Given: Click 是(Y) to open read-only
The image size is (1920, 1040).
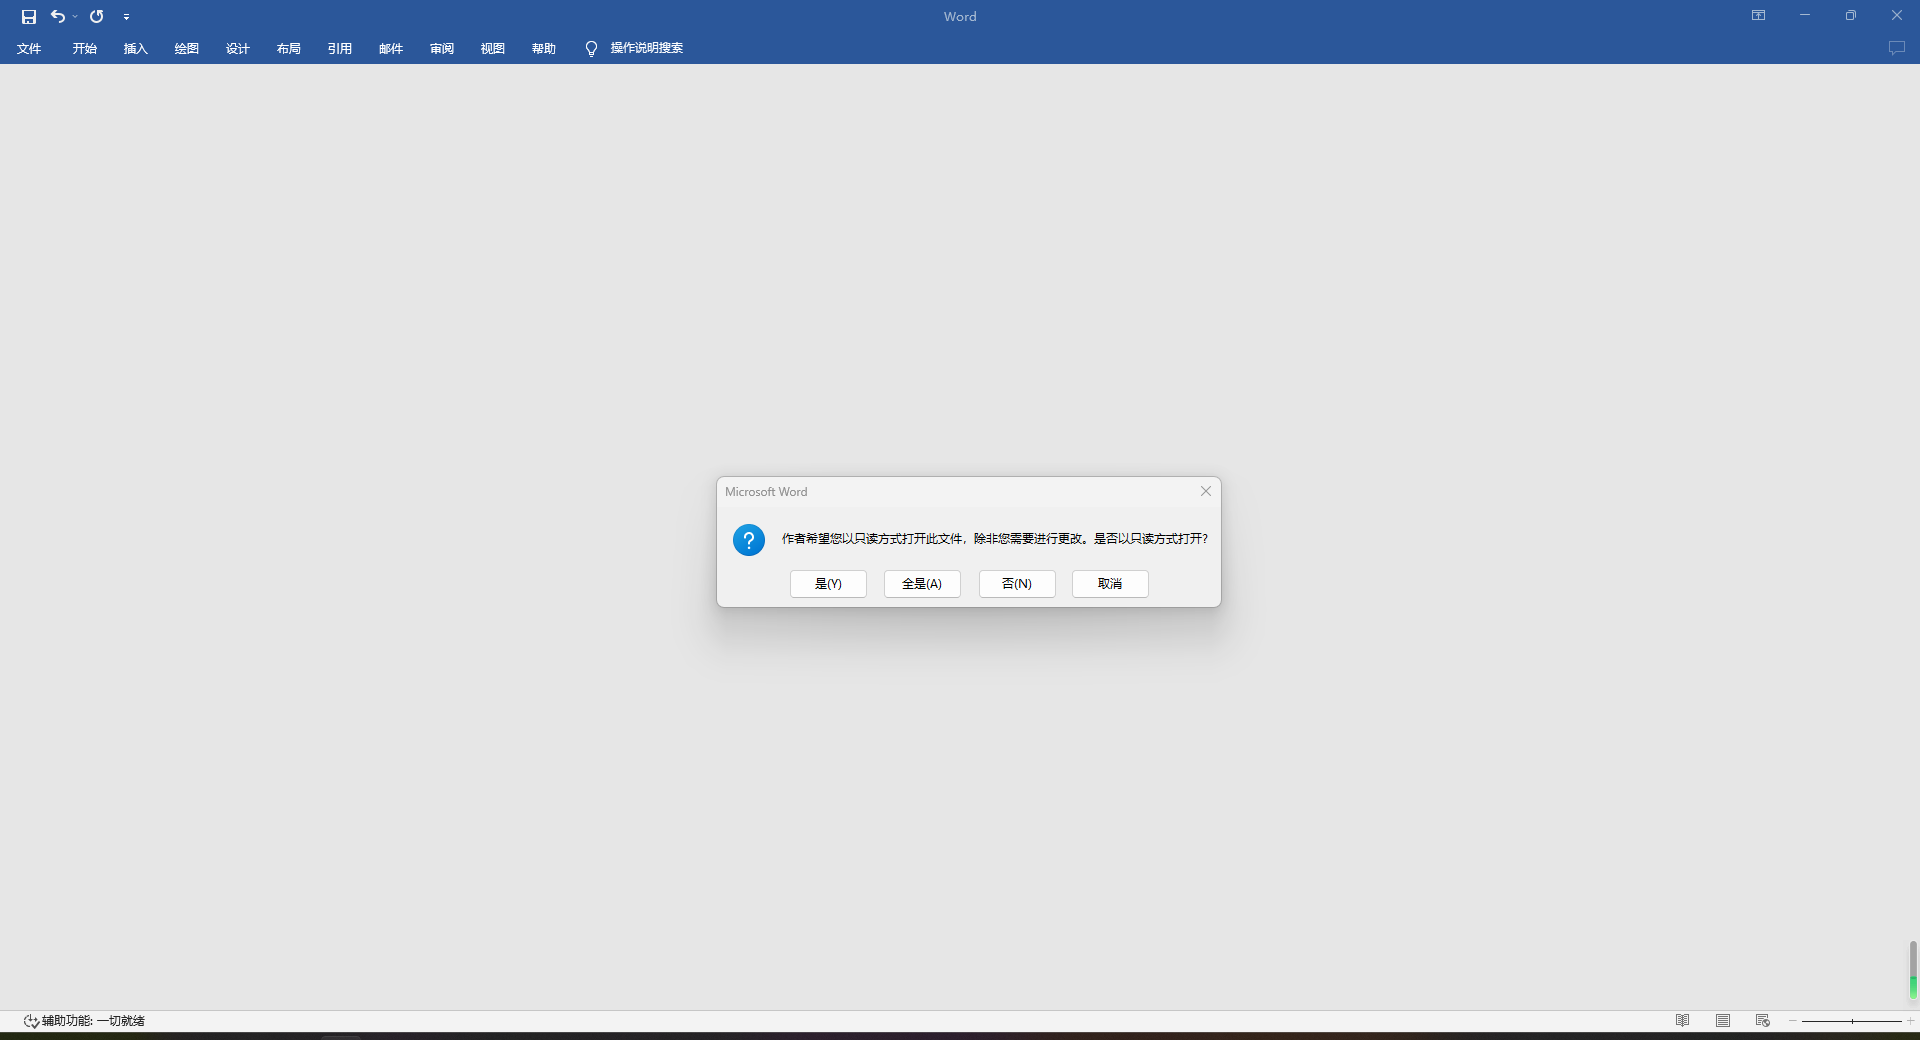Looking at the screenshot, I should click(x=828, y=584).
